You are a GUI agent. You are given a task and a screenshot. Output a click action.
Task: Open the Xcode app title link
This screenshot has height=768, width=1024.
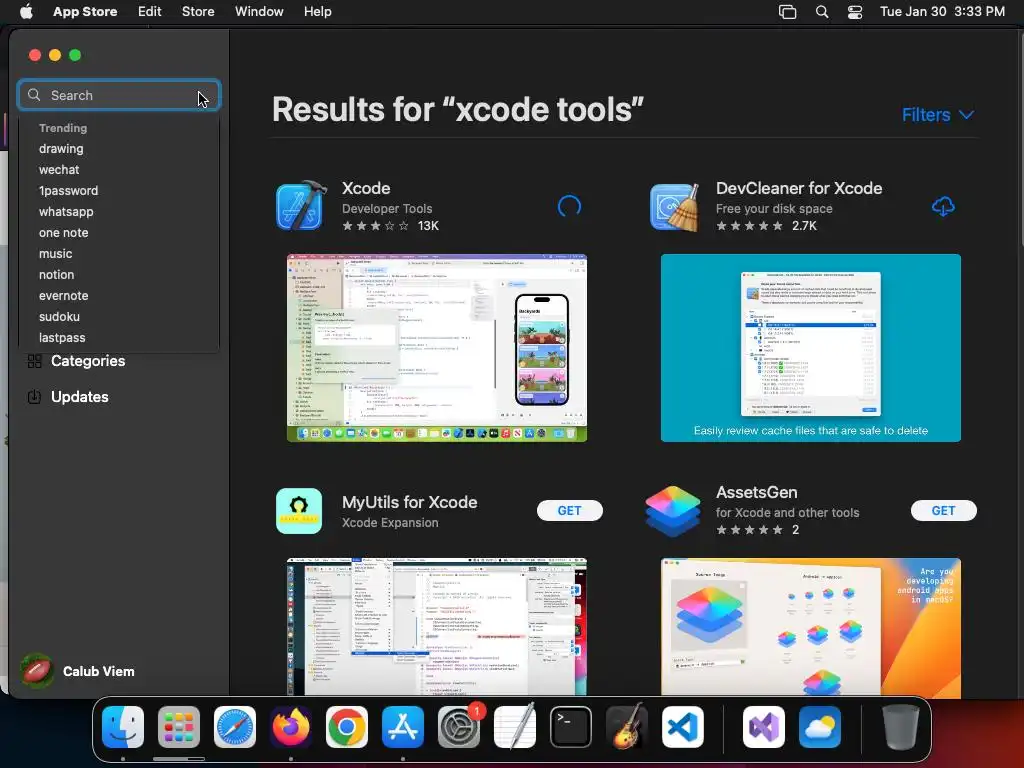click(366, 188)
